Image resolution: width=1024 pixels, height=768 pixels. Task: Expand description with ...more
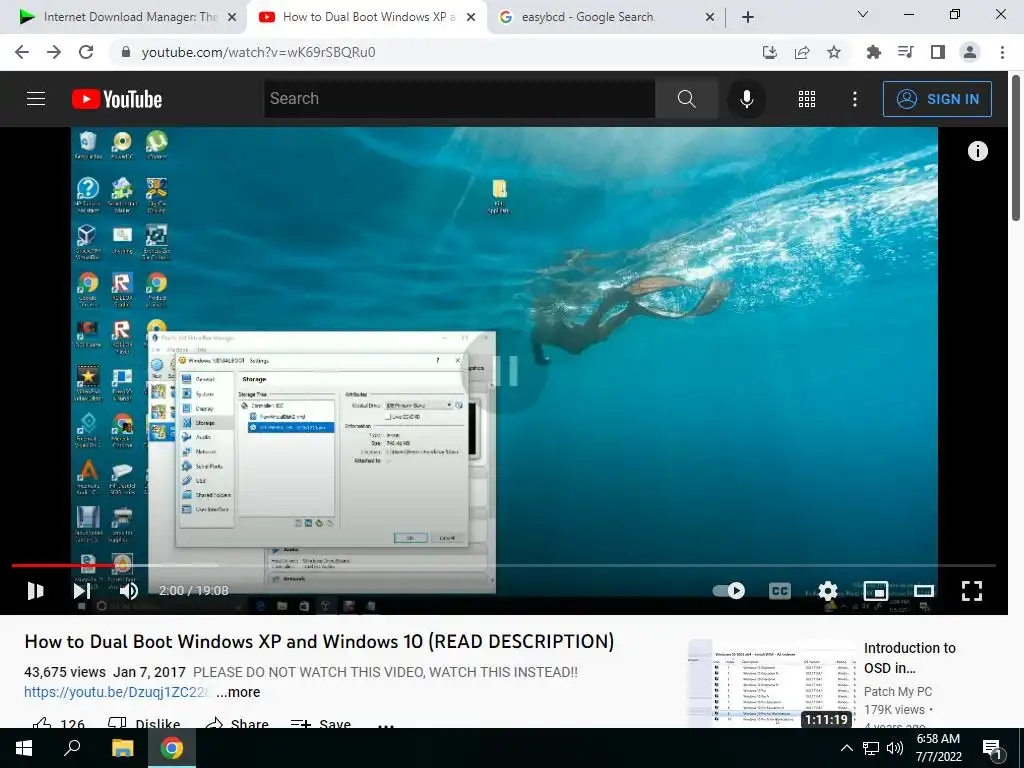(x=238, y=692)
